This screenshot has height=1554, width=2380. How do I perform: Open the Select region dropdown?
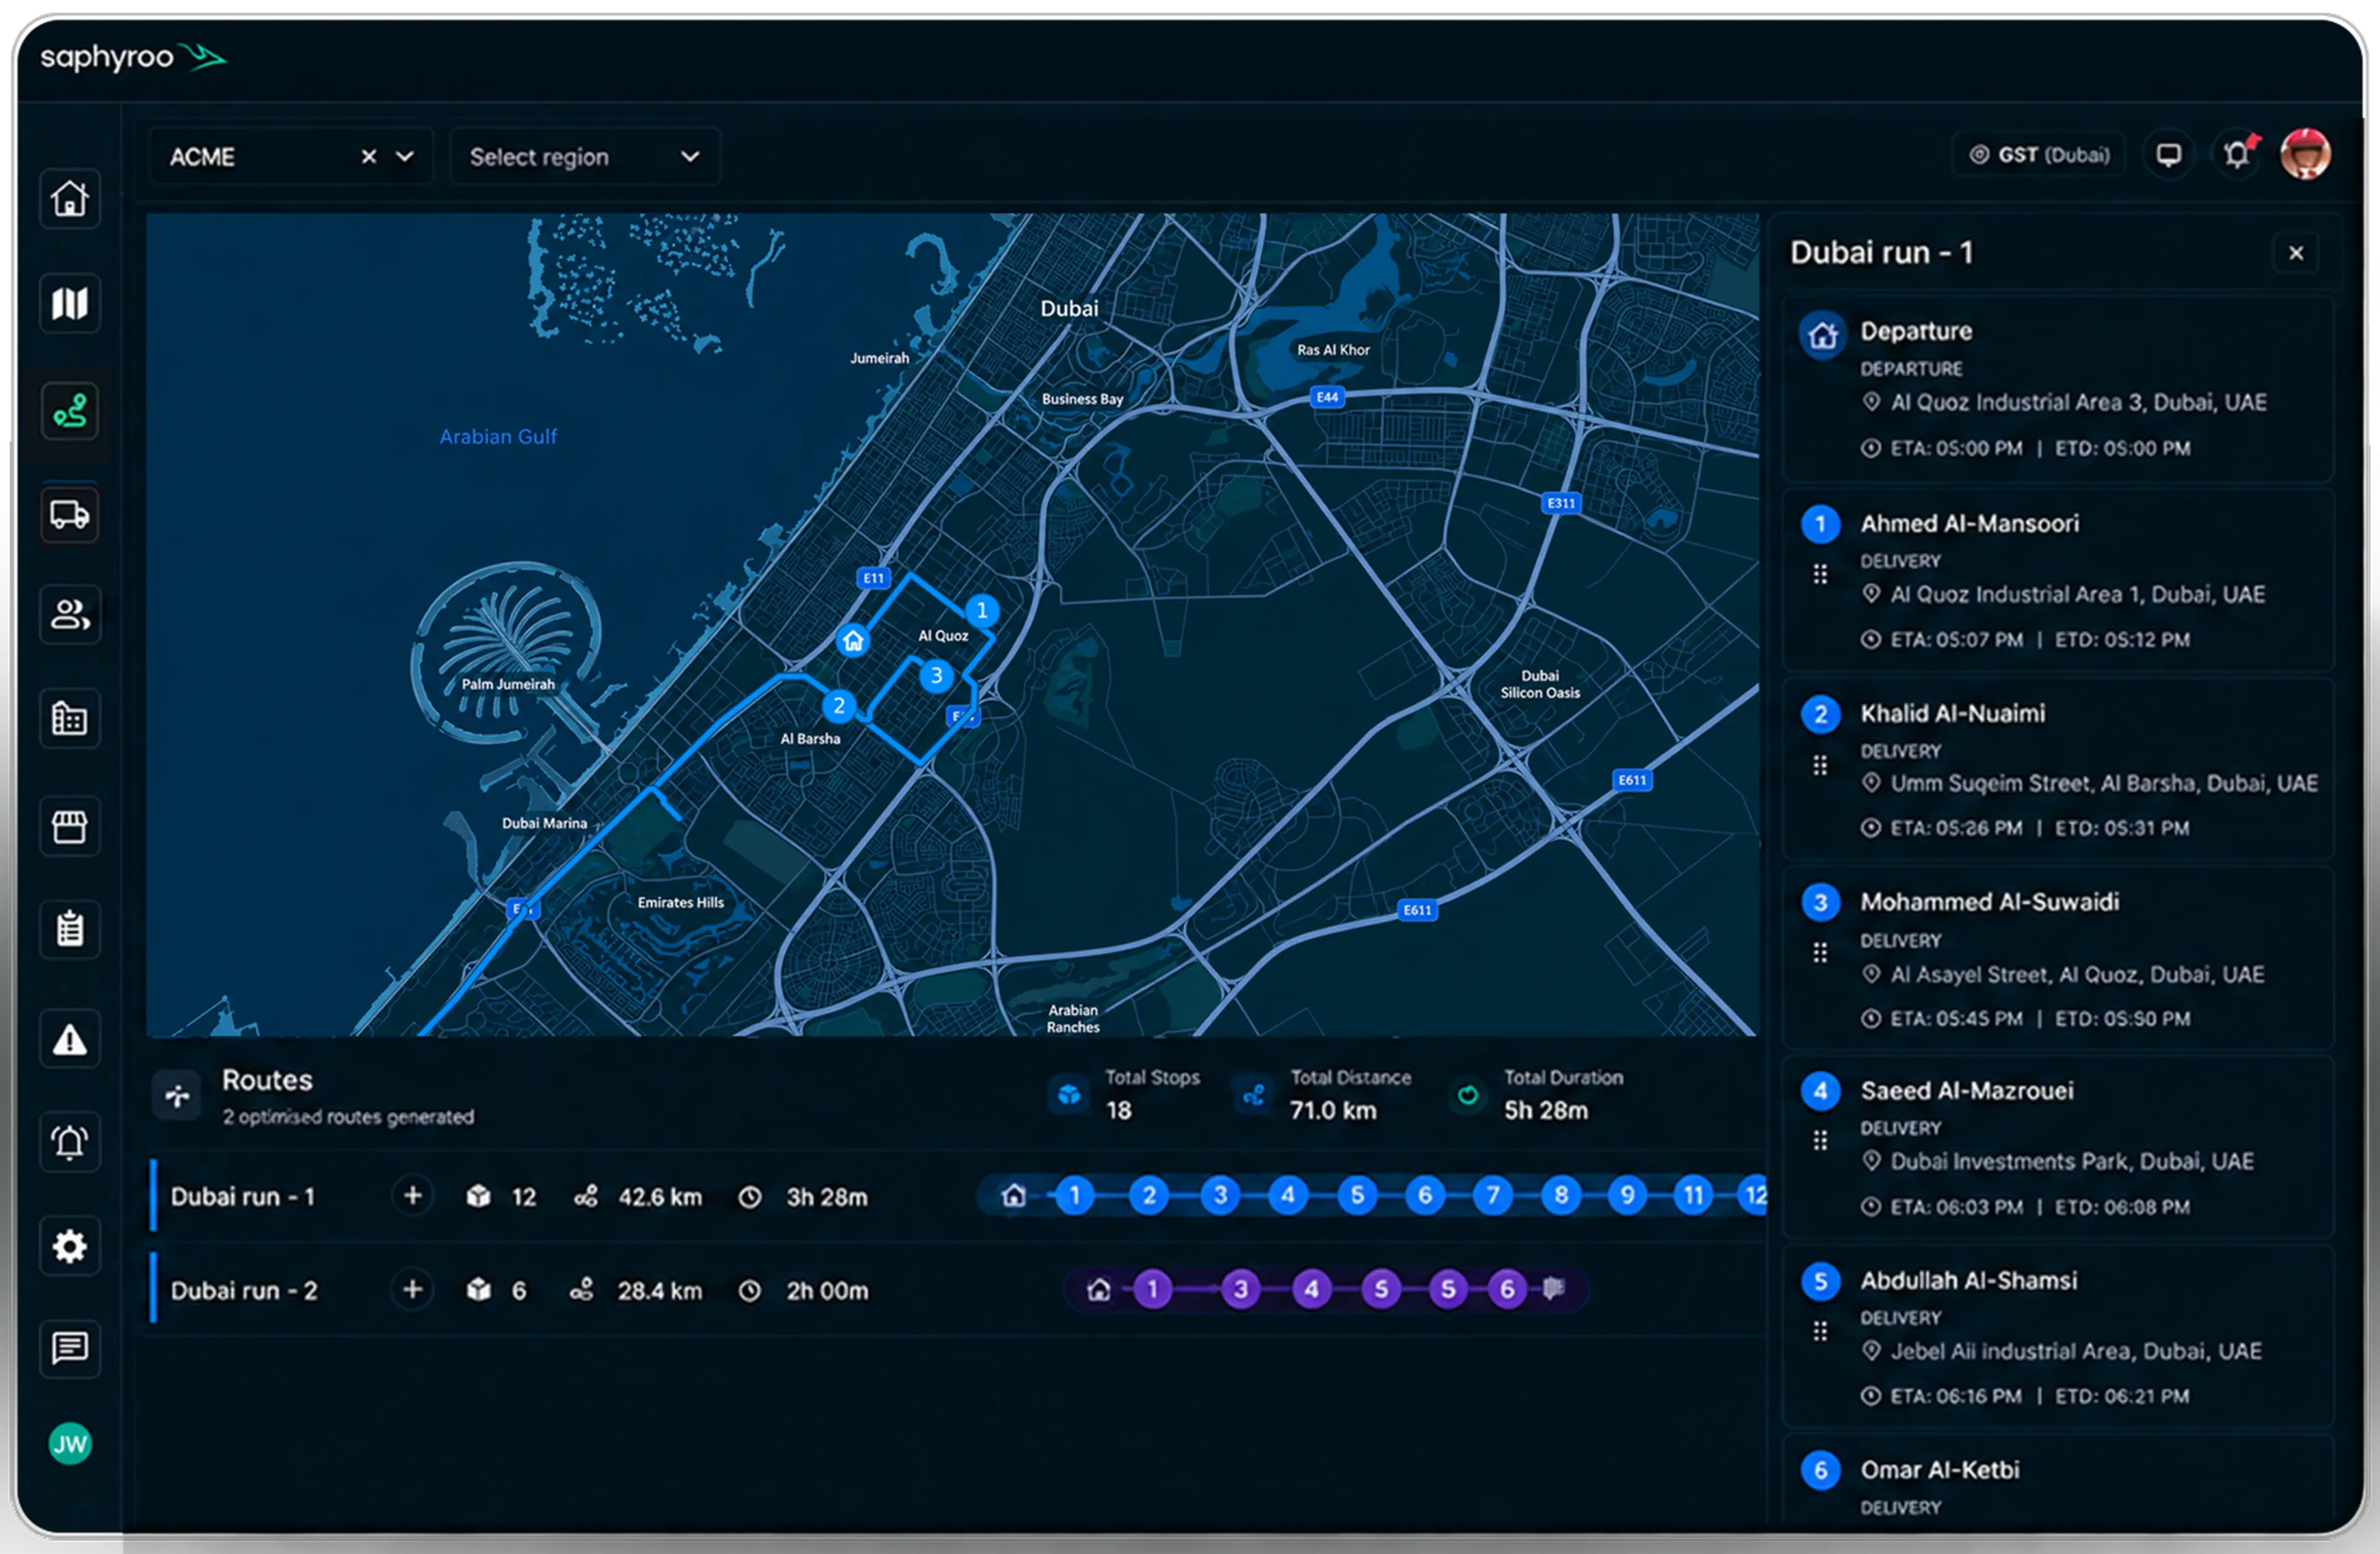584,157
